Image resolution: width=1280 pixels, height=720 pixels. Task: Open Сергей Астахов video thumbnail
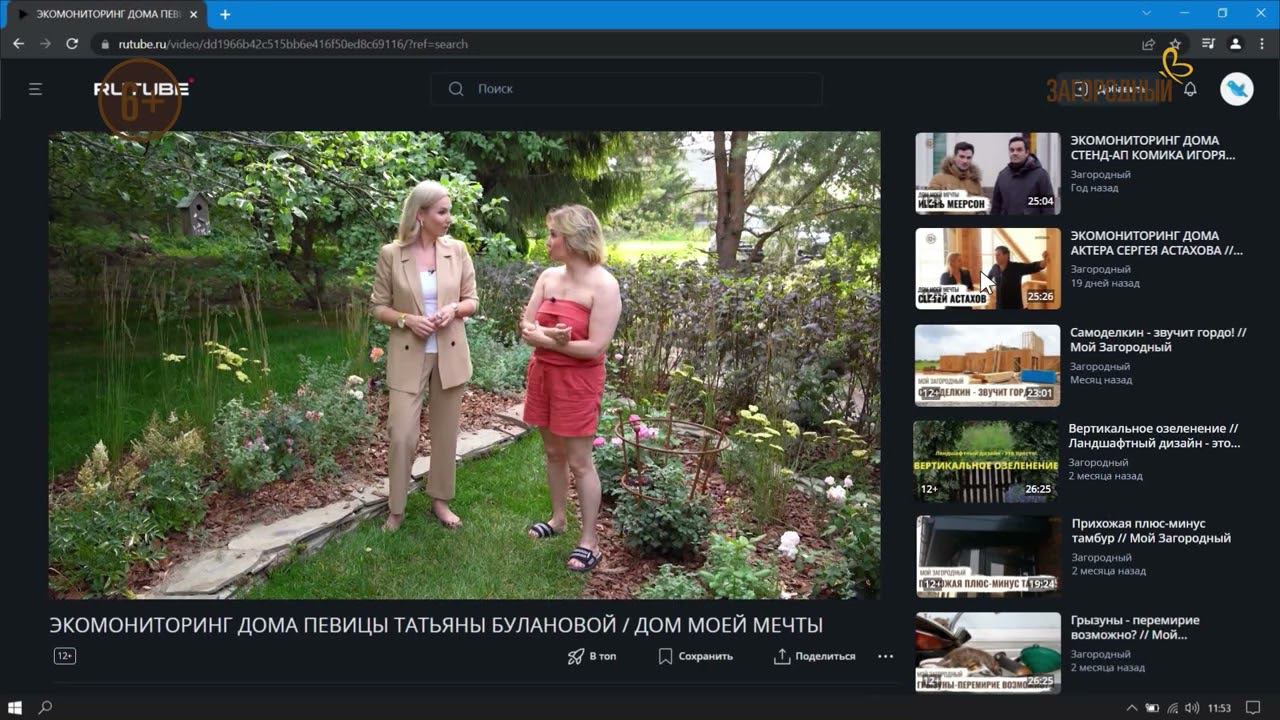(x=988, y=269)
